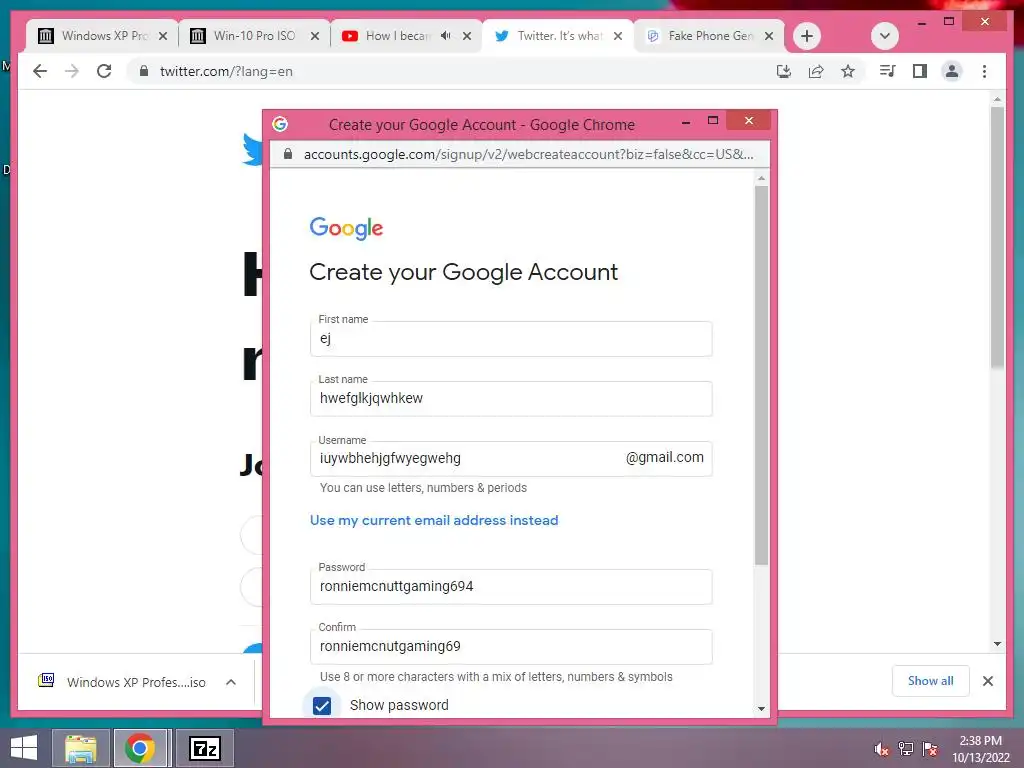The image size is (1024, 768).
Task: Click the clock showing 2:38 PM
Action: pyautogui.click(x=980, y=741)
